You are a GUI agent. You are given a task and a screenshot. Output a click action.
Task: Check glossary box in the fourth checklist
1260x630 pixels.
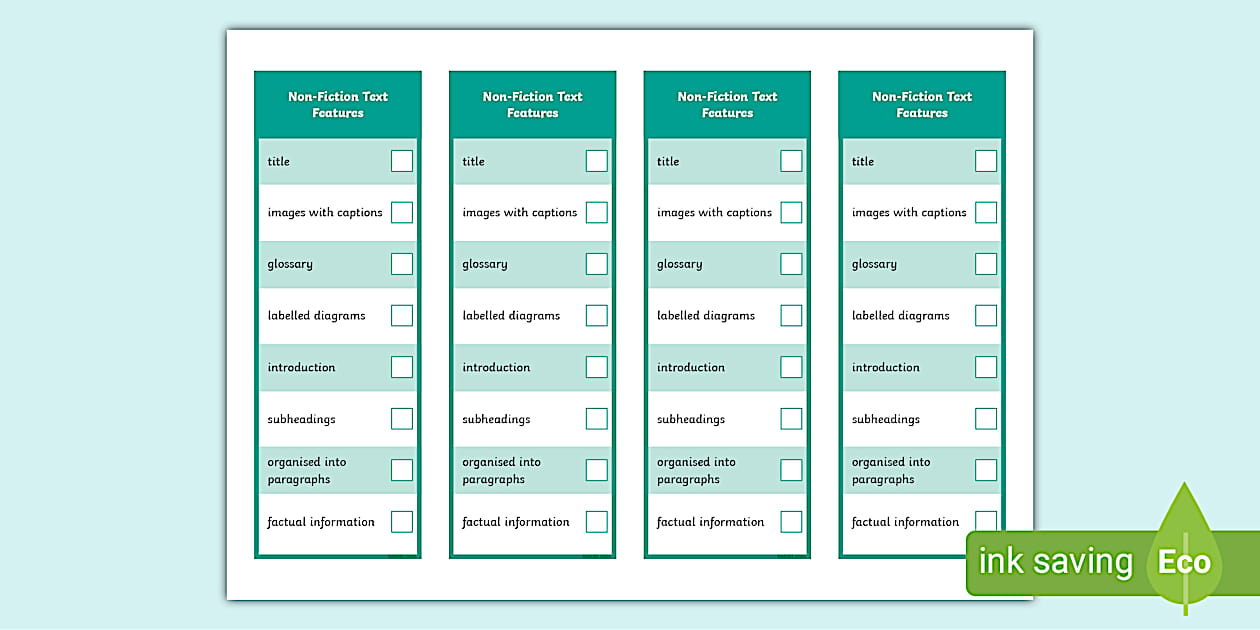[986, 264]
